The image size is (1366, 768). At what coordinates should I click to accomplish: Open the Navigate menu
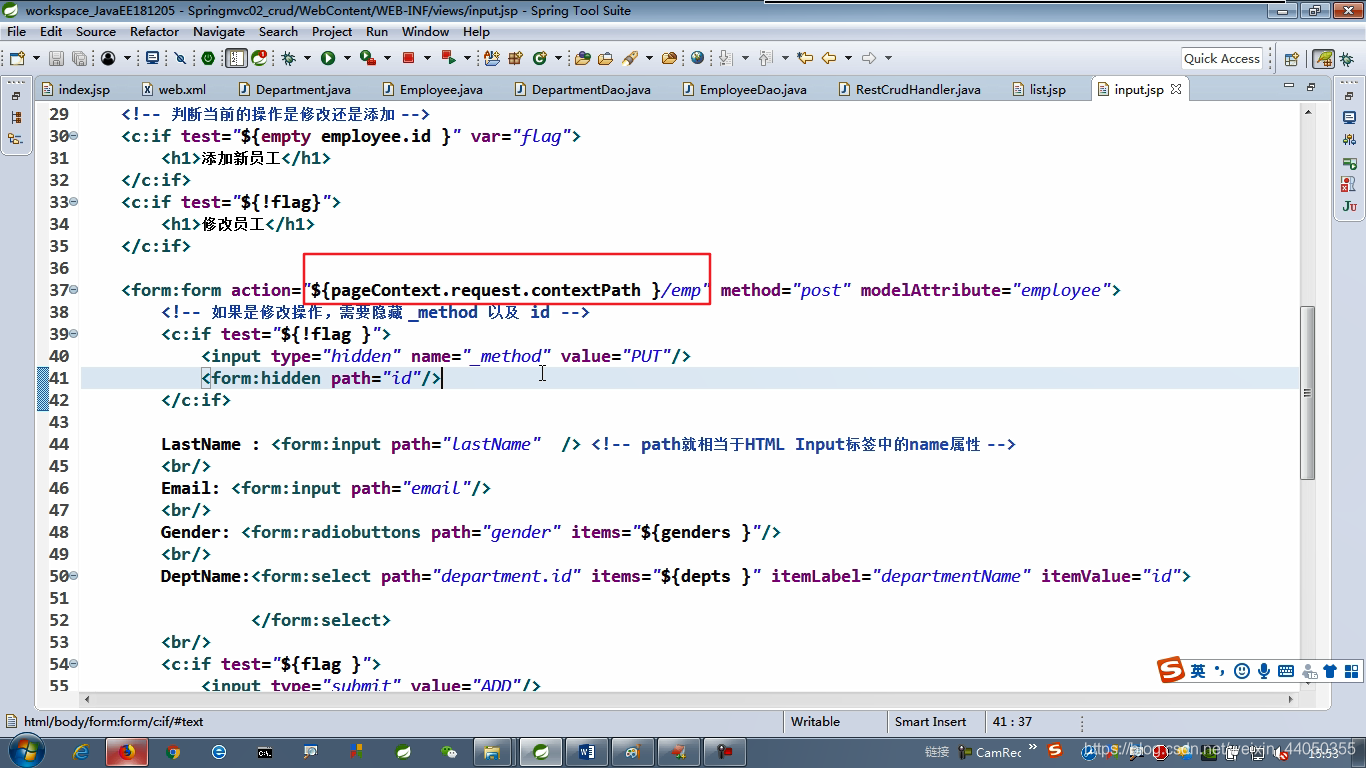pyautogui.click(x=219, y=31)
